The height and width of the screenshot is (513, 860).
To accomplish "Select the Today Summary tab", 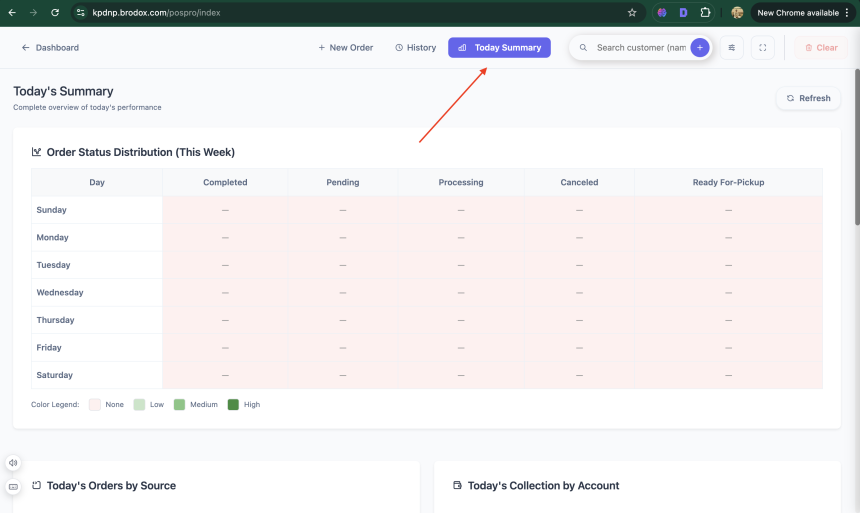I will point(499,47).
